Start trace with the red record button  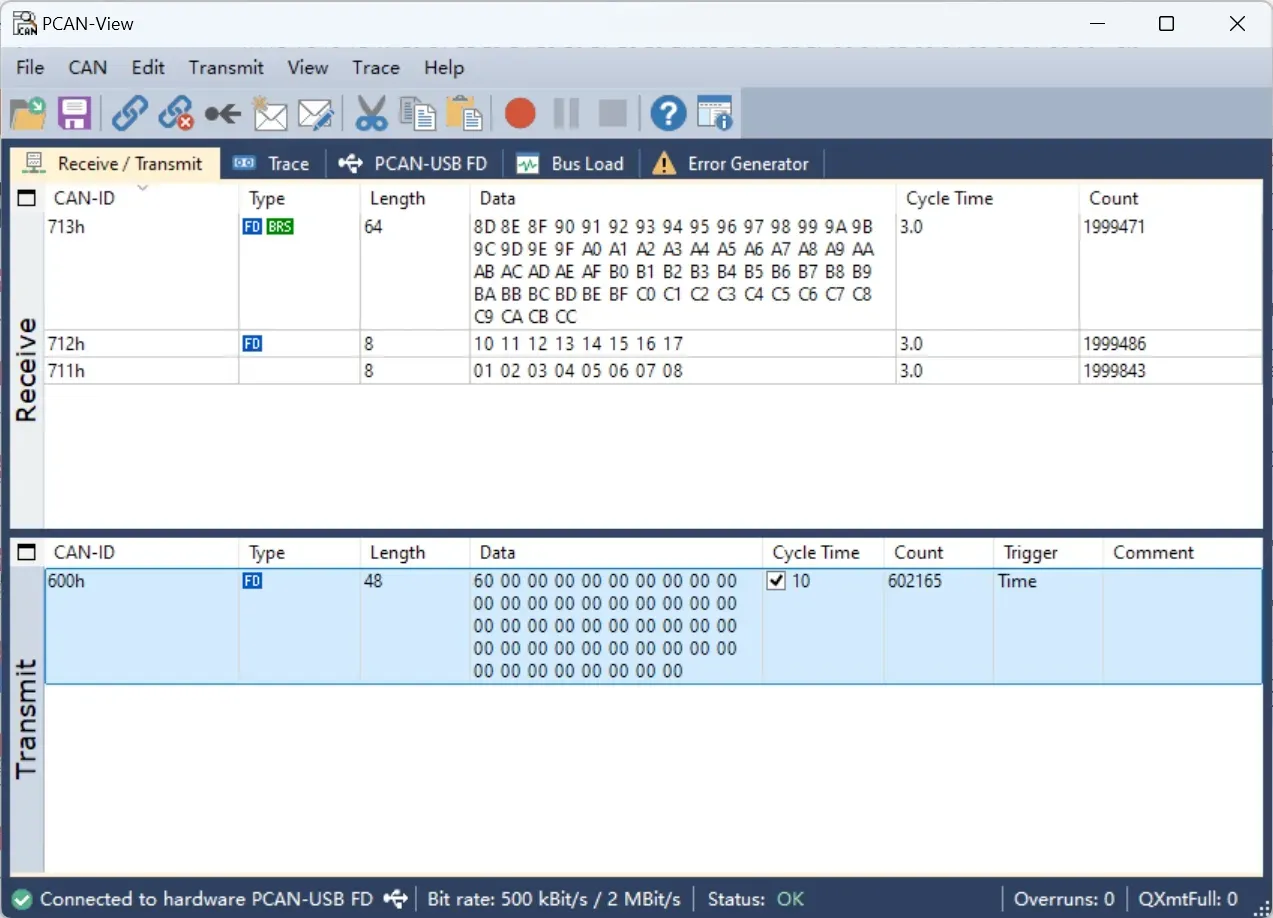pyautogui.click(x=520, y=113)
